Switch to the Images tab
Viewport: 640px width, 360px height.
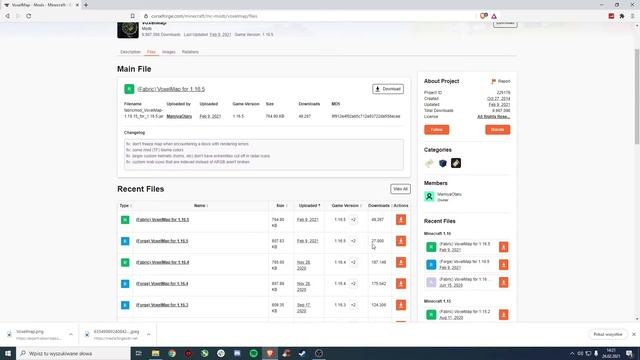pos(169,52)
